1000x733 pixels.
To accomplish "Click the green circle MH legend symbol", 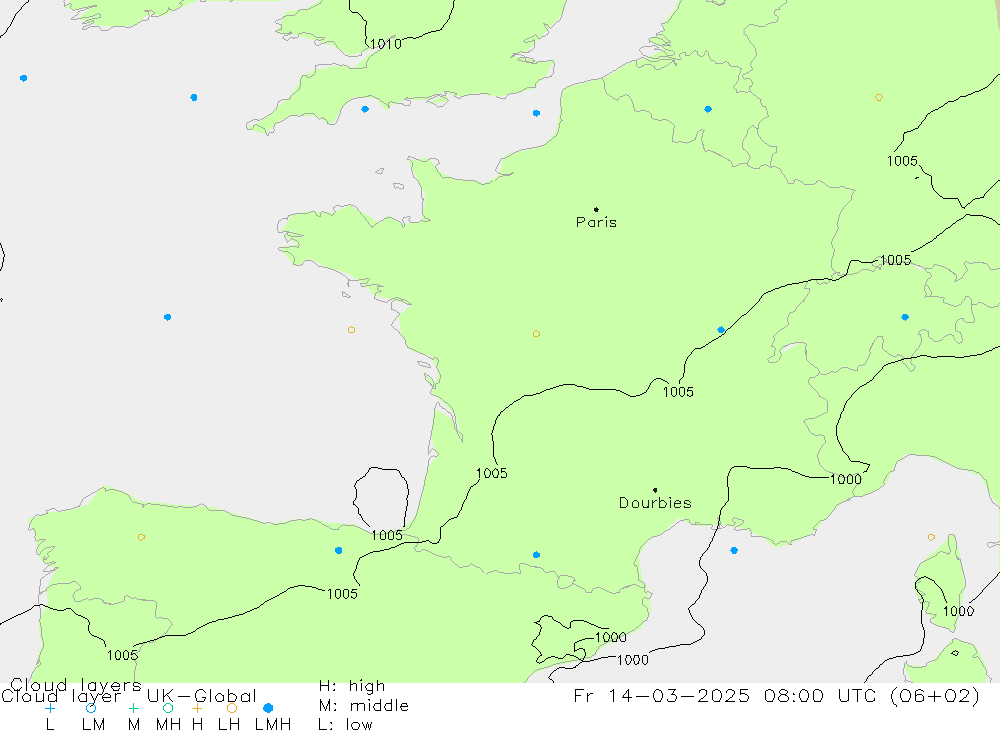I will pos(168,708).
